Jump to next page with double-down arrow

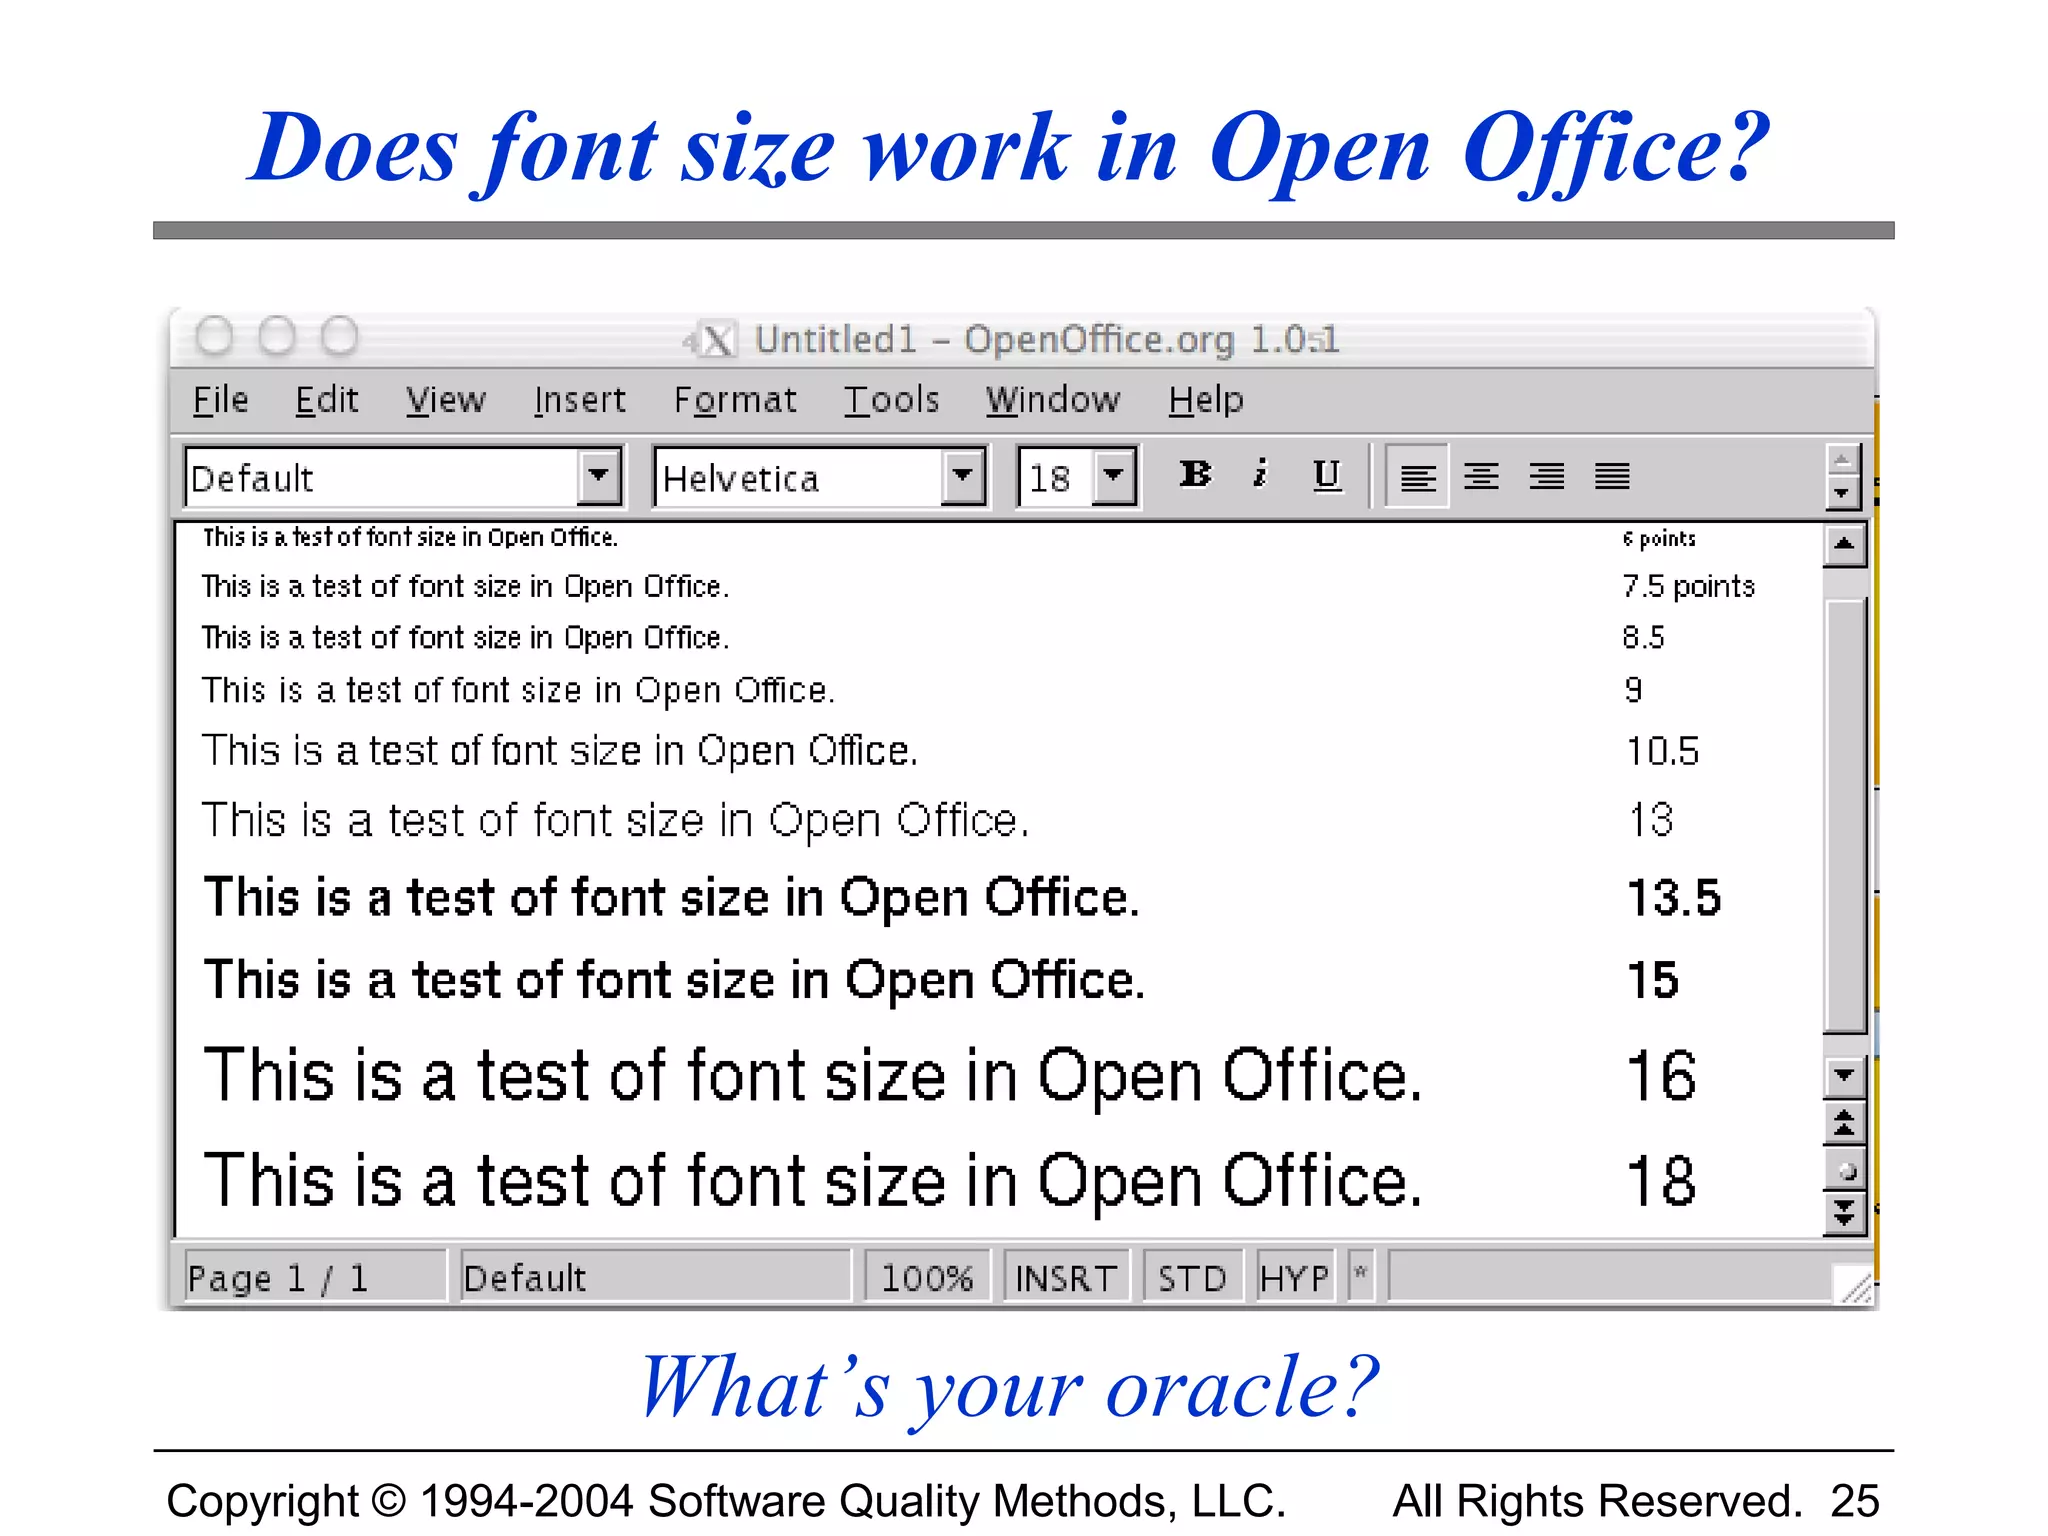1845,1213
